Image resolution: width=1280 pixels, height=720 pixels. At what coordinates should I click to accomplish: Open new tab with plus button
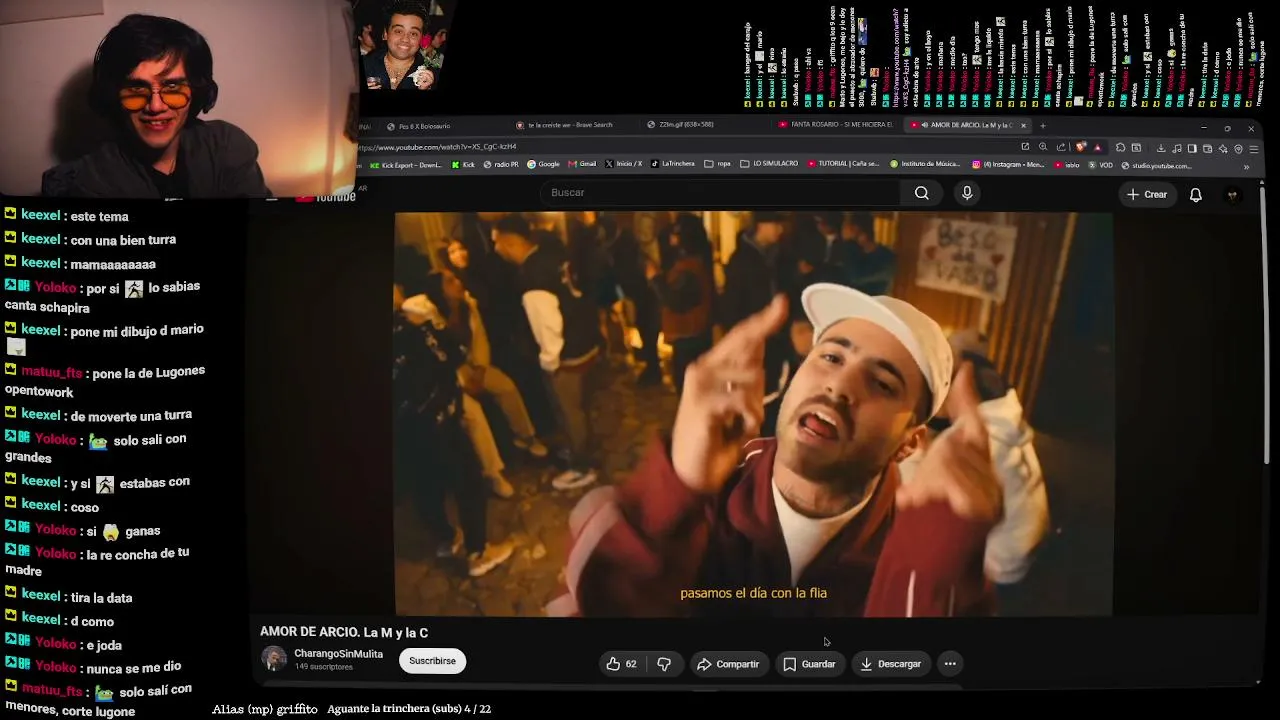pos(1042,126)
